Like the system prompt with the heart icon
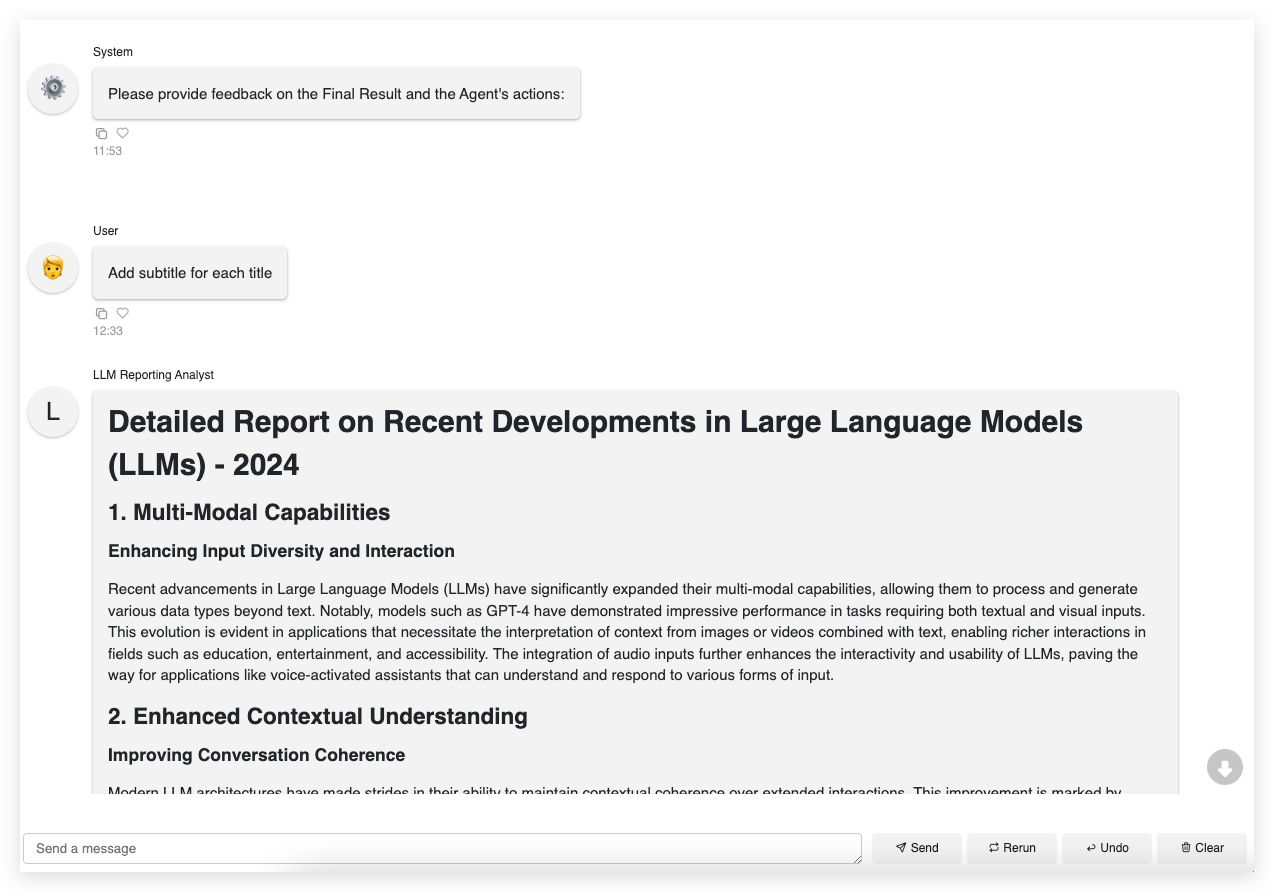Screen dimensions: 1274x892 click(x=121, y=133)
